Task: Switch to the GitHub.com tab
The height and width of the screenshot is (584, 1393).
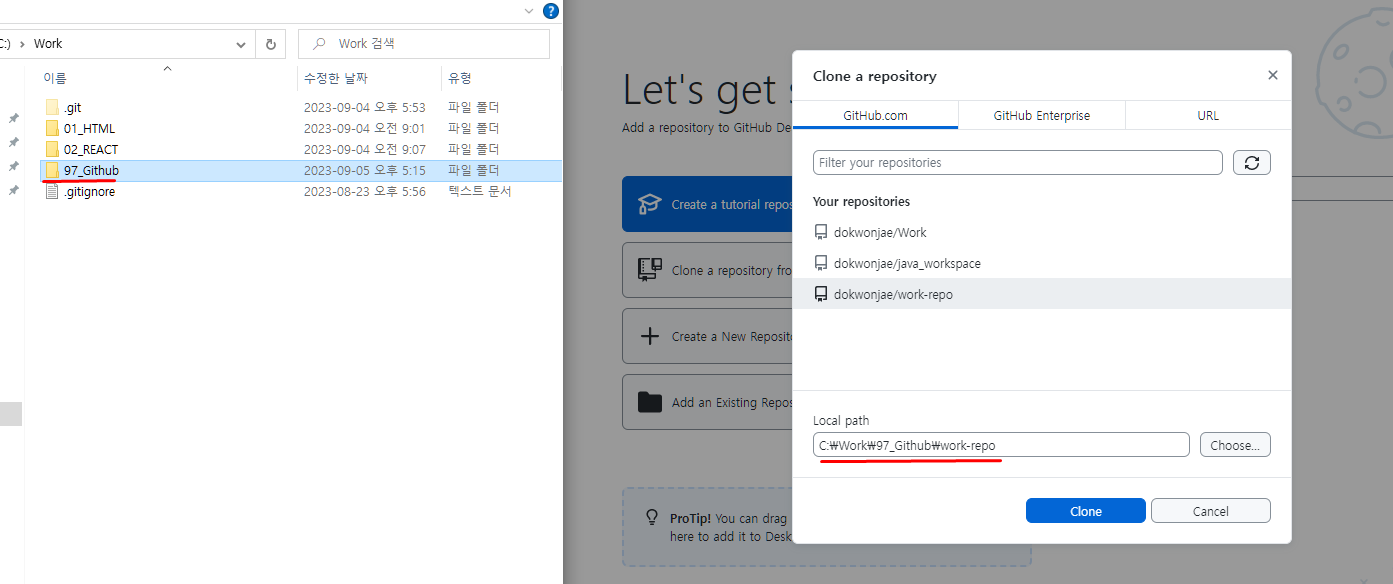Action: 875,115
